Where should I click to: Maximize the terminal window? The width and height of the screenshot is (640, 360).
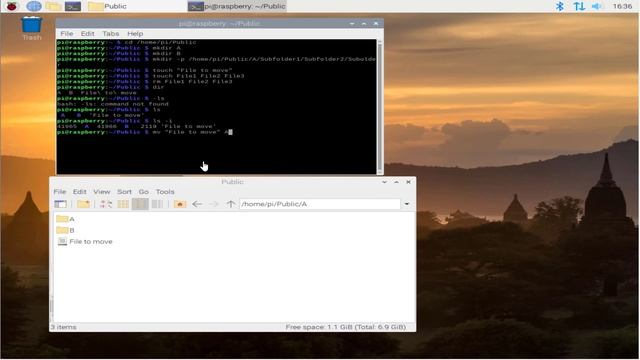click(364, 24)
